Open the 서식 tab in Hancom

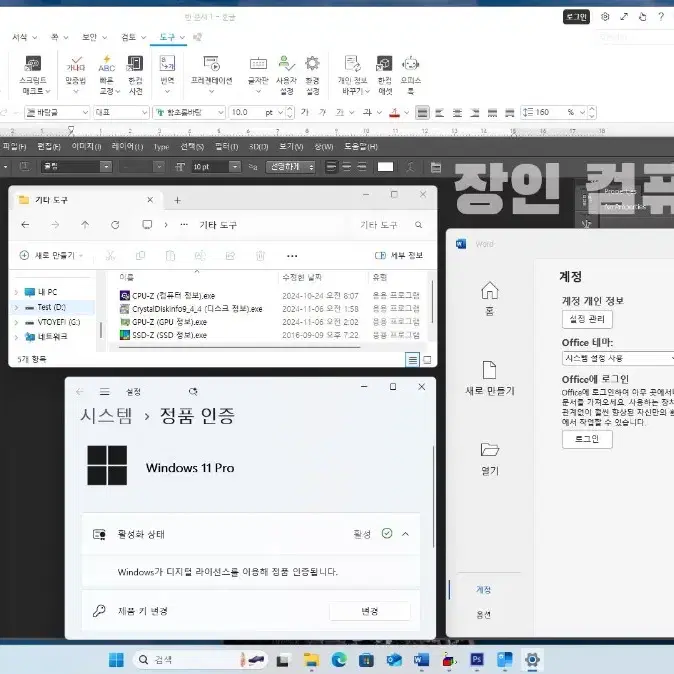[x=24, y=37]
